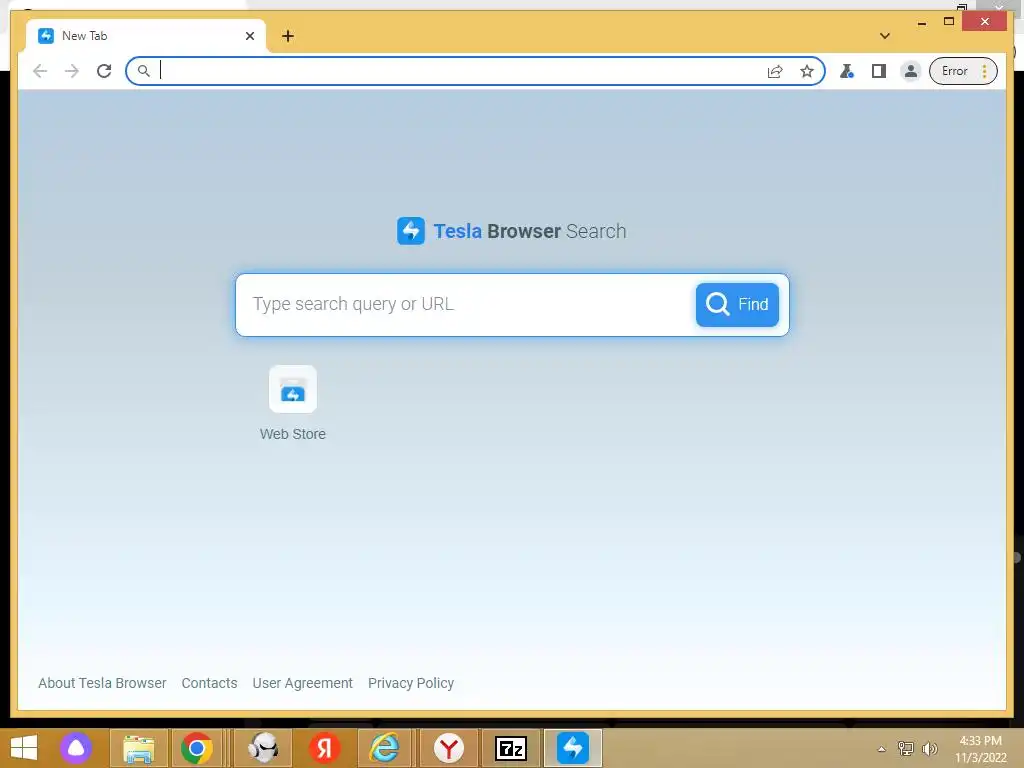Open a new tab with plus button
Viewport: 1024px width, 768px height.
(288, 36)
